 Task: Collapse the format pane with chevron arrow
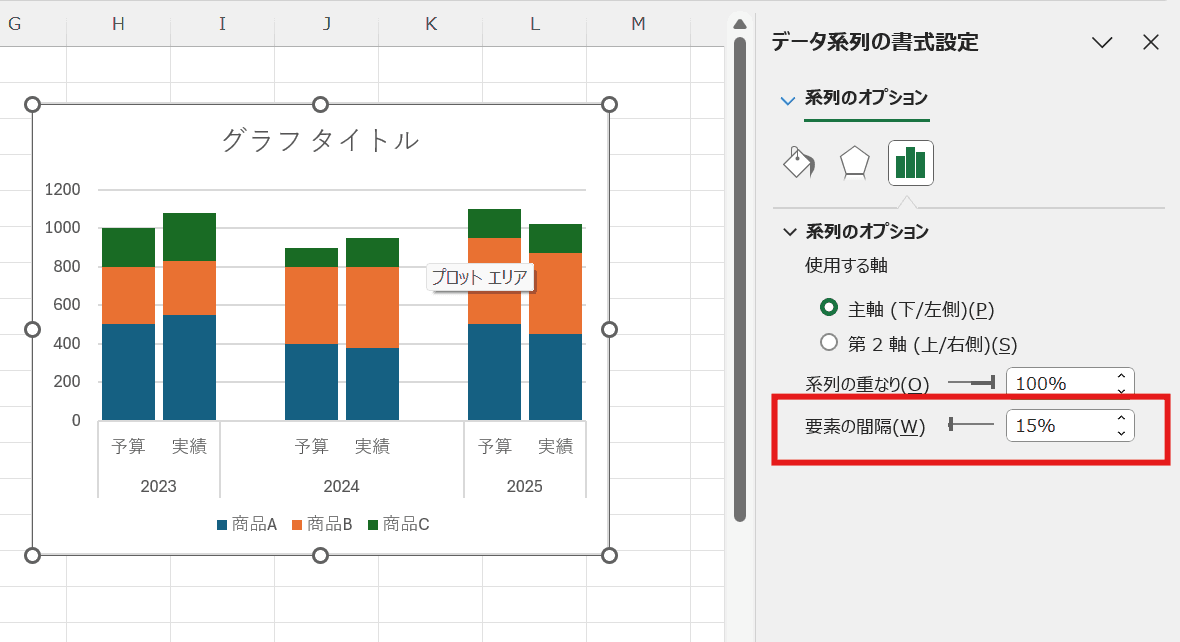(x=1101, y=42)
